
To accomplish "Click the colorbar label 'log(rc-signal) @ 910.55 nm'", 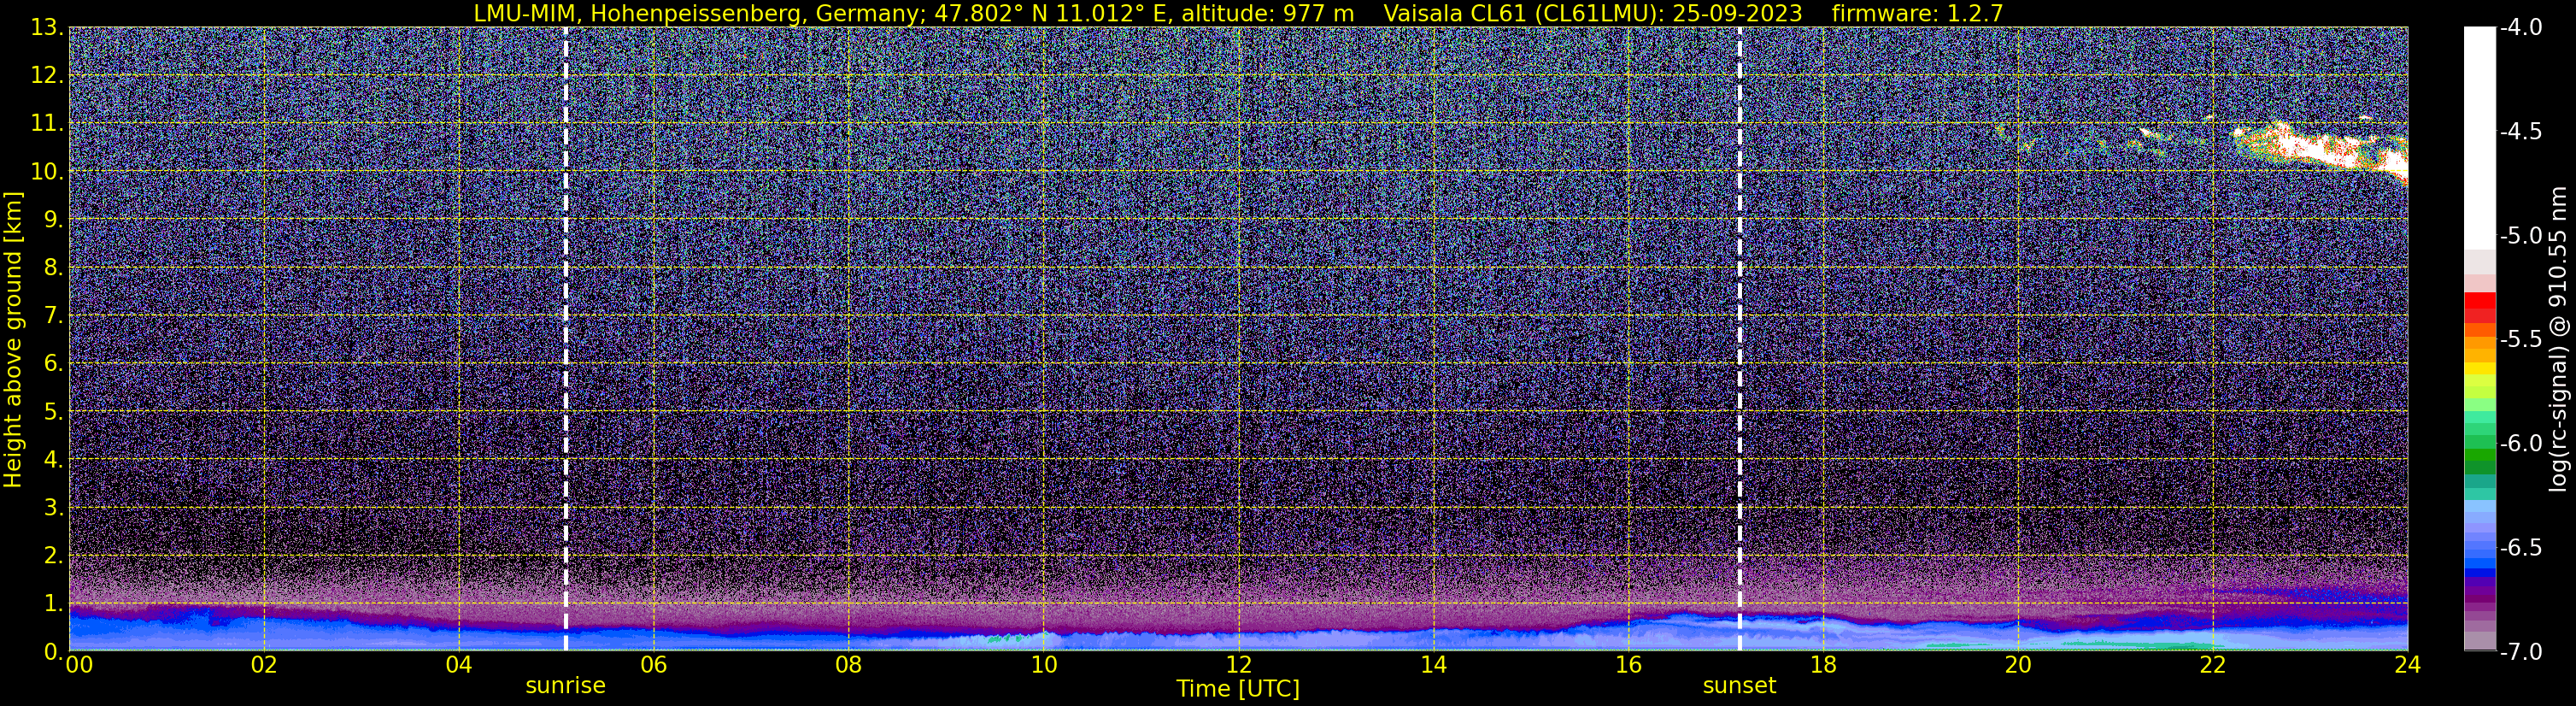I will (x=2559, y=339).
